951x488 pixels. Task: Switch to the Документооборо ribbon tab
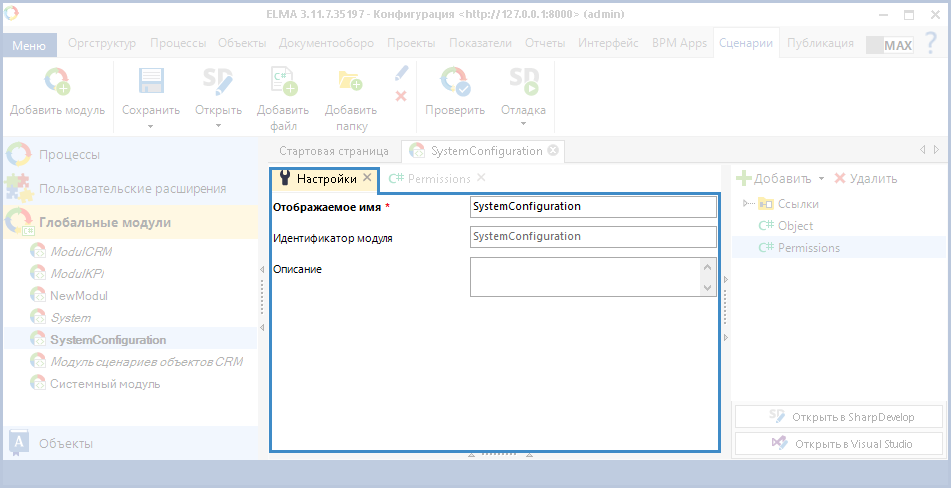coord(326,43)
